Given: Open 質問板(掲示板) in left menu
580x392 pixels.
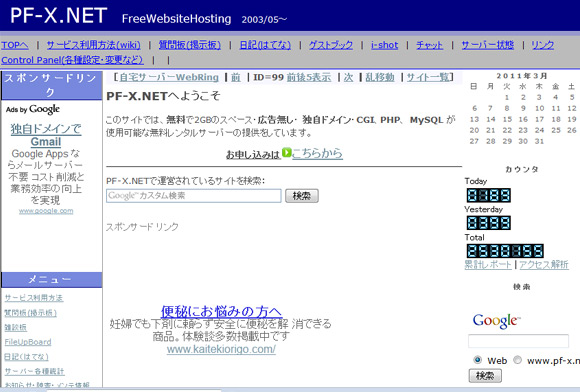Looking at the screenshot, I should [x=30, y=313].
